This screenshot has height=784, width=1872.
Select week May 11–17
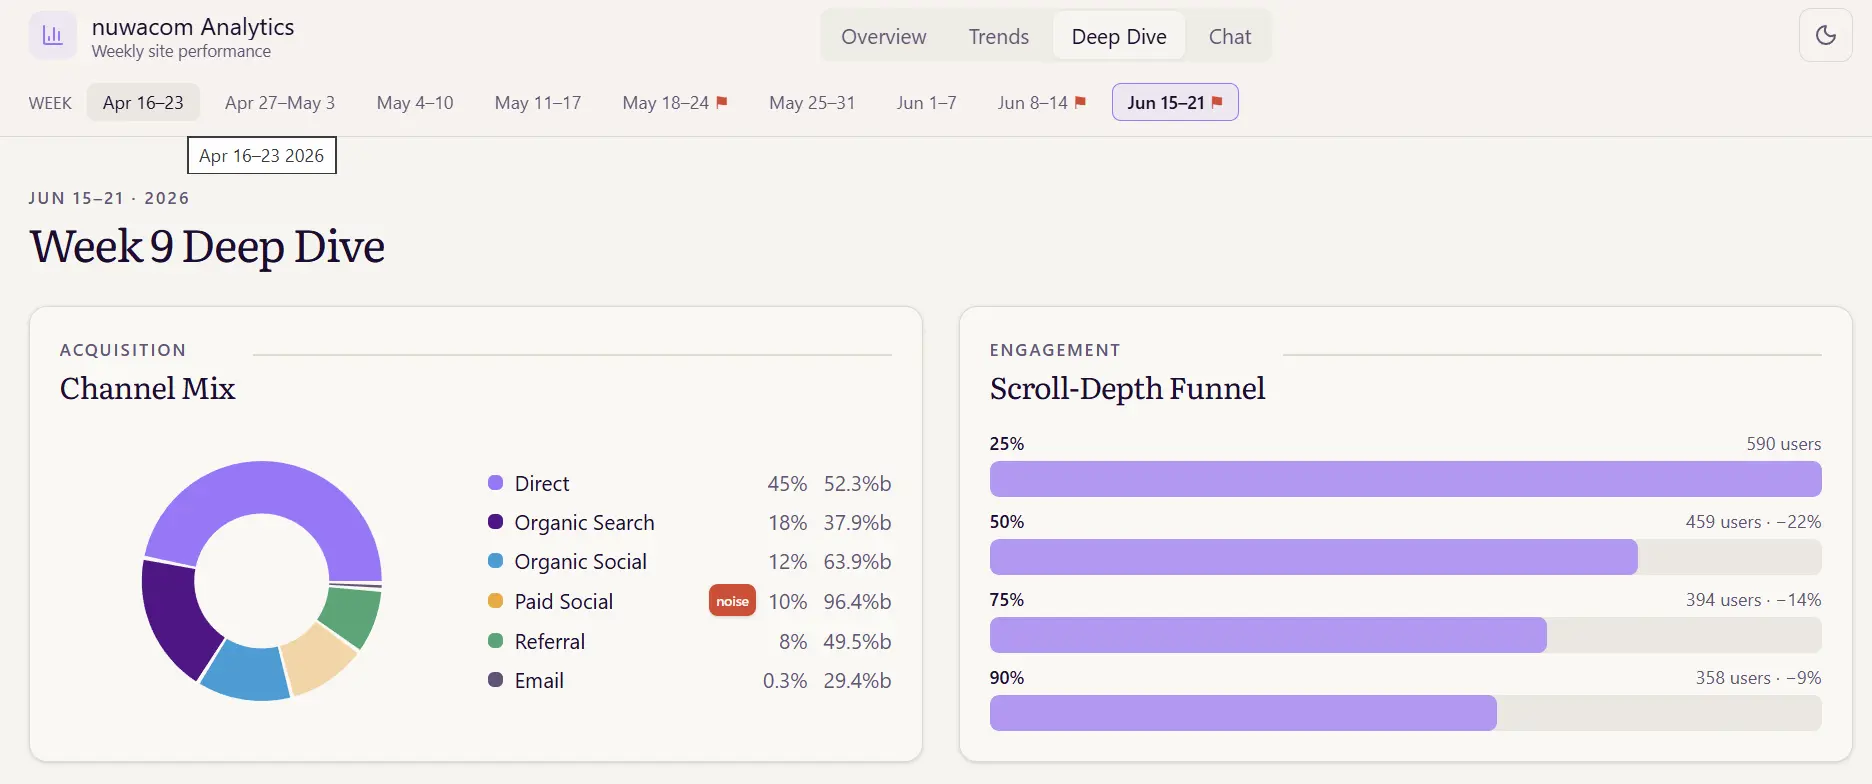click(538, 103)
